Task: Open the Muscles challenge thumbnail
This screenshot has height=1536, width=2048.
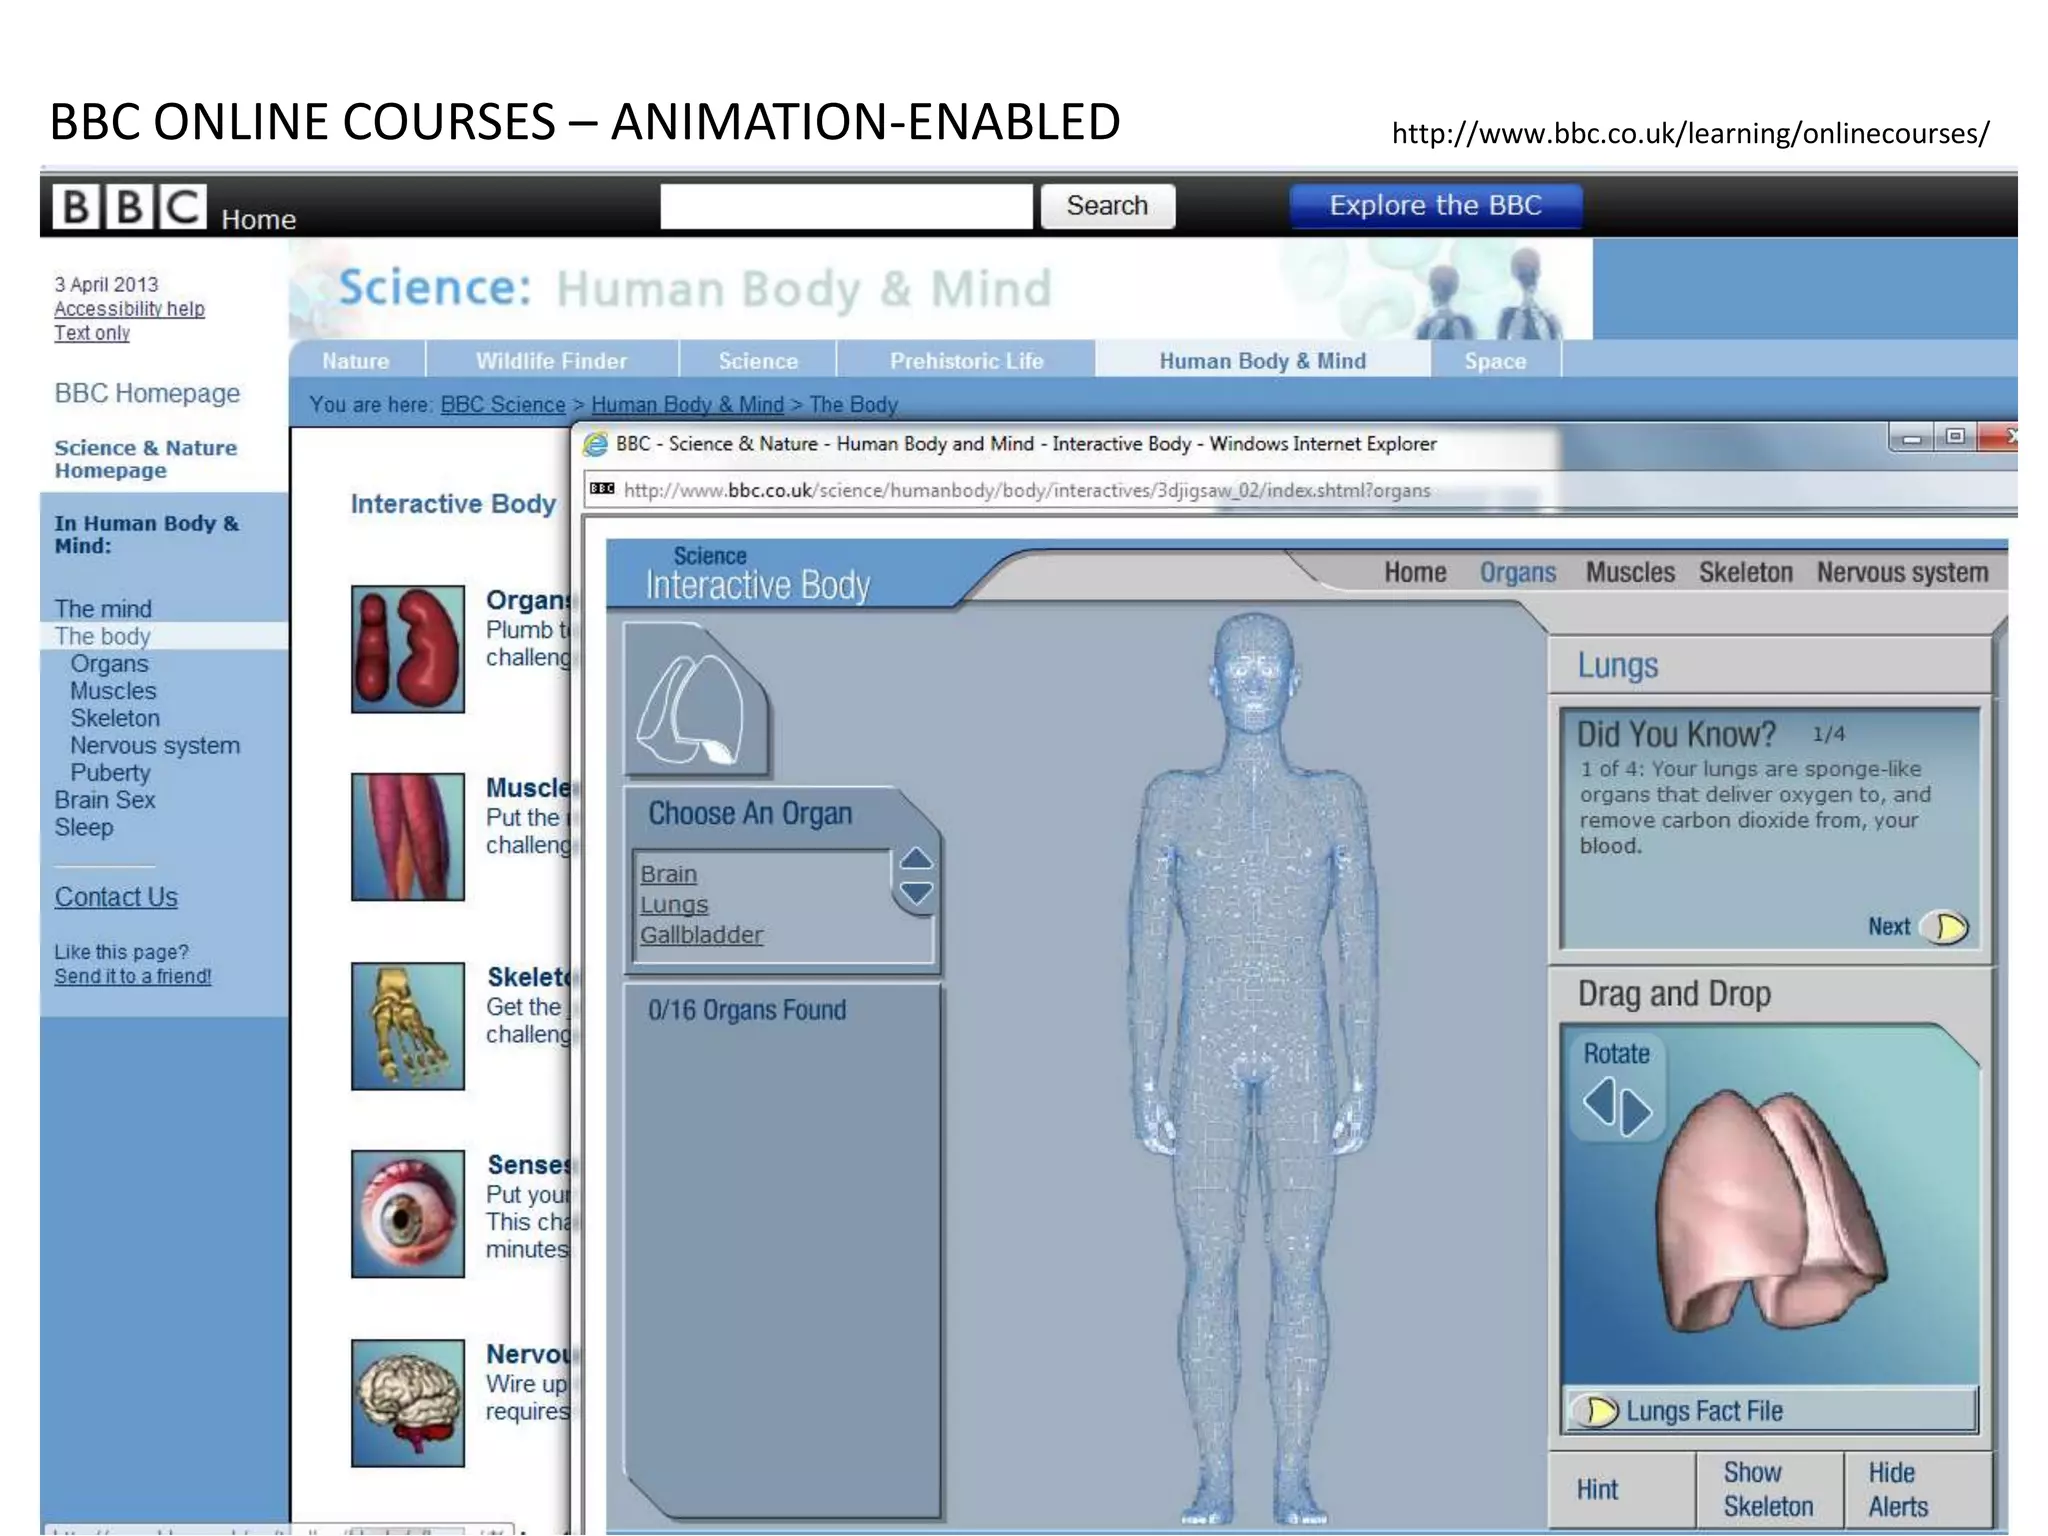Action: click(408, 837)
